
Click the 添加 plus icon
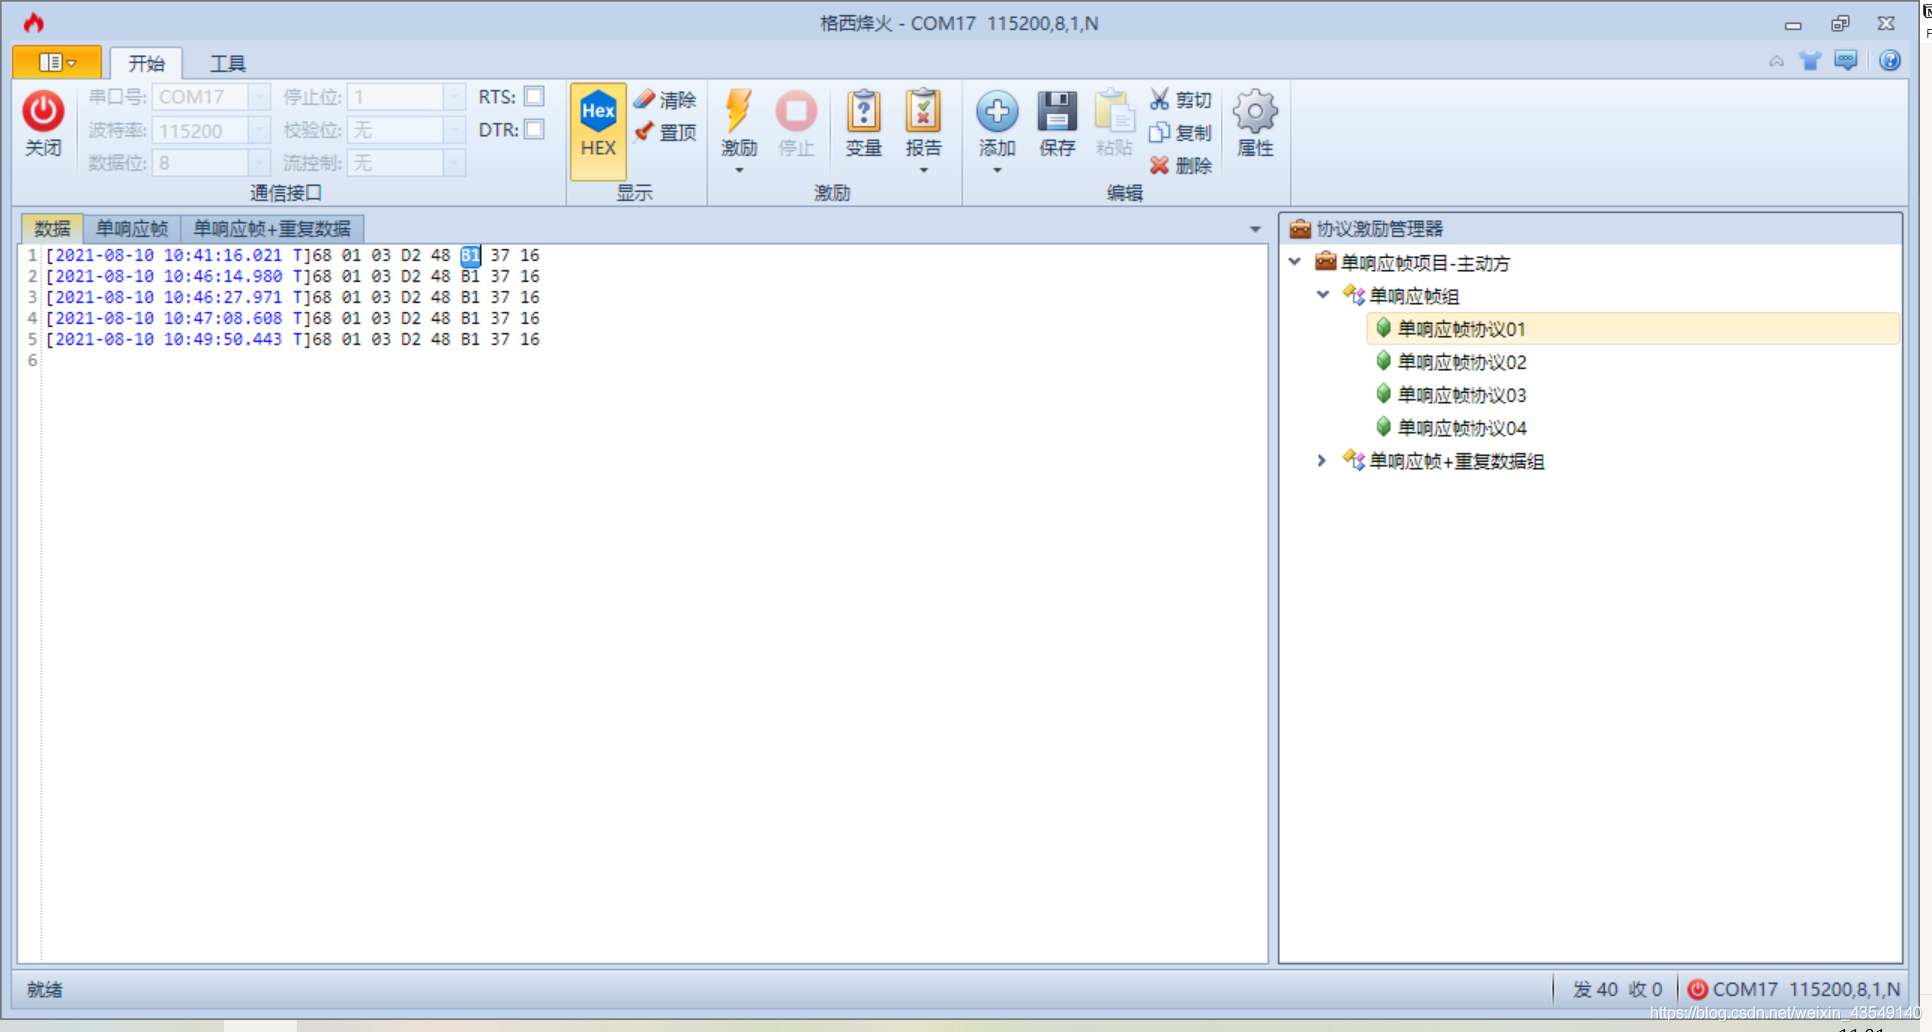[x=997, y=111]
